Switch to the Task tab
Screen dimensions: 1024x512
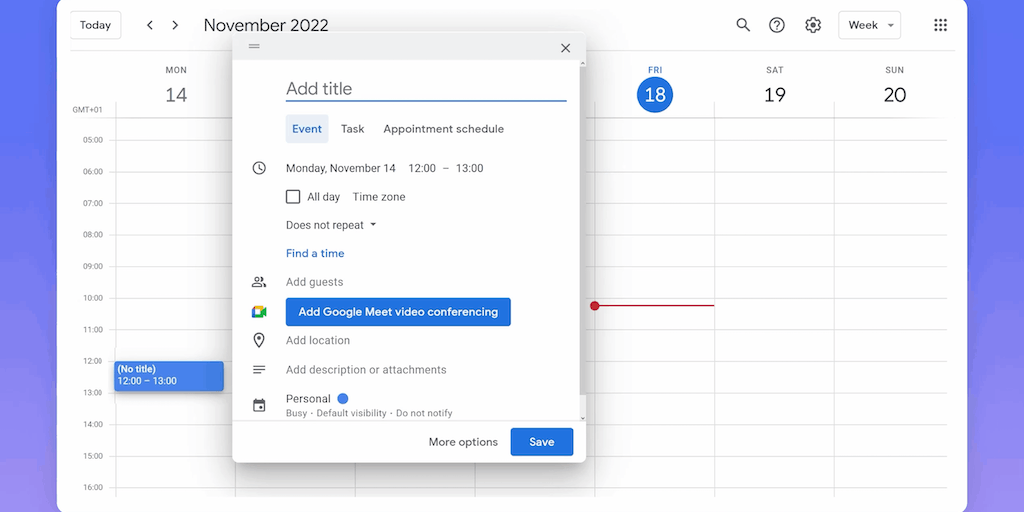[352, 129]
